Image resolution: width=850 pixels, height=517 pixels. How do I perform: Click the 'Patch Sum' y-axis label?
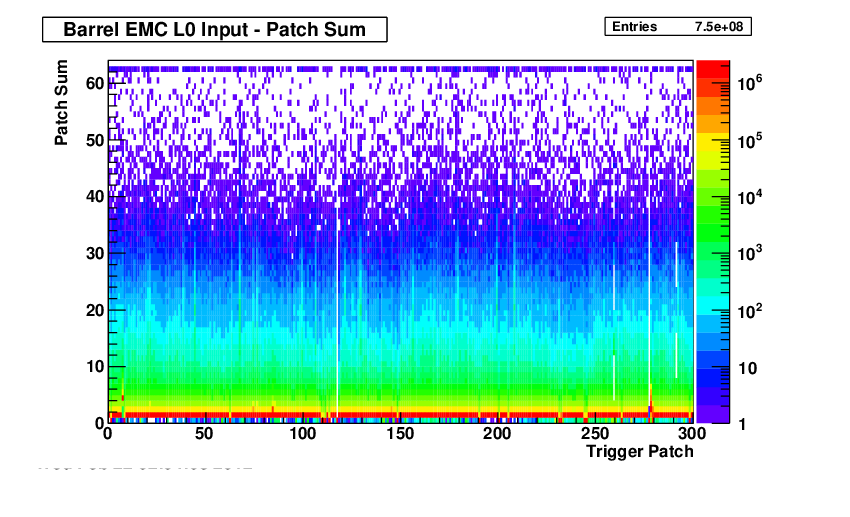pos(61,102)
